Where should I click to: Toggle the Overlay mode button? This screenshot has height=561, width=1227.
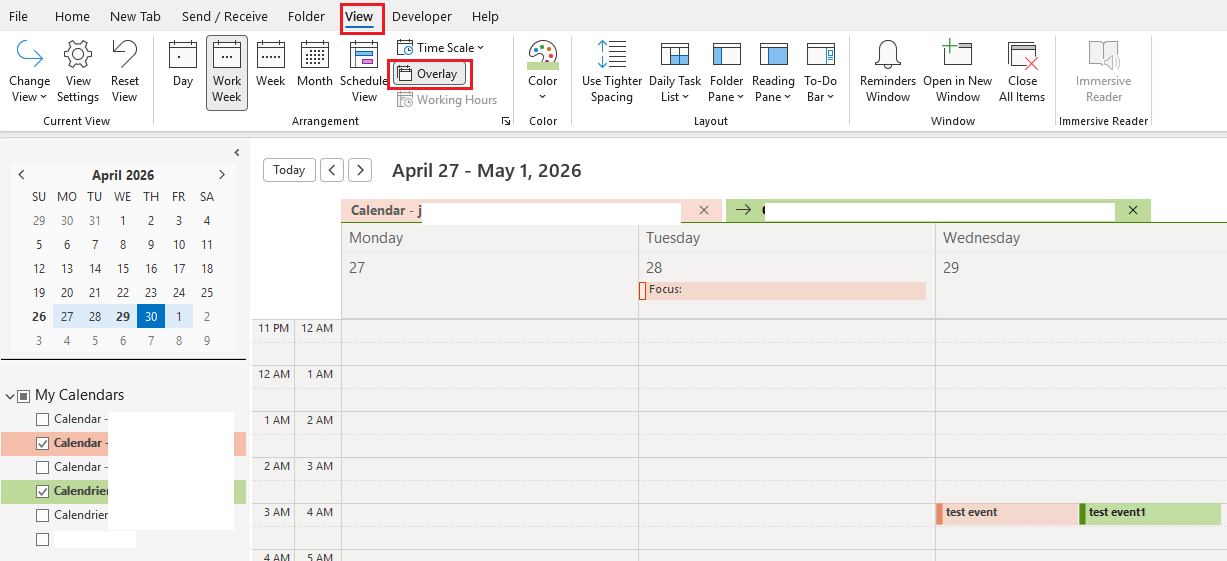pos(429,74)
